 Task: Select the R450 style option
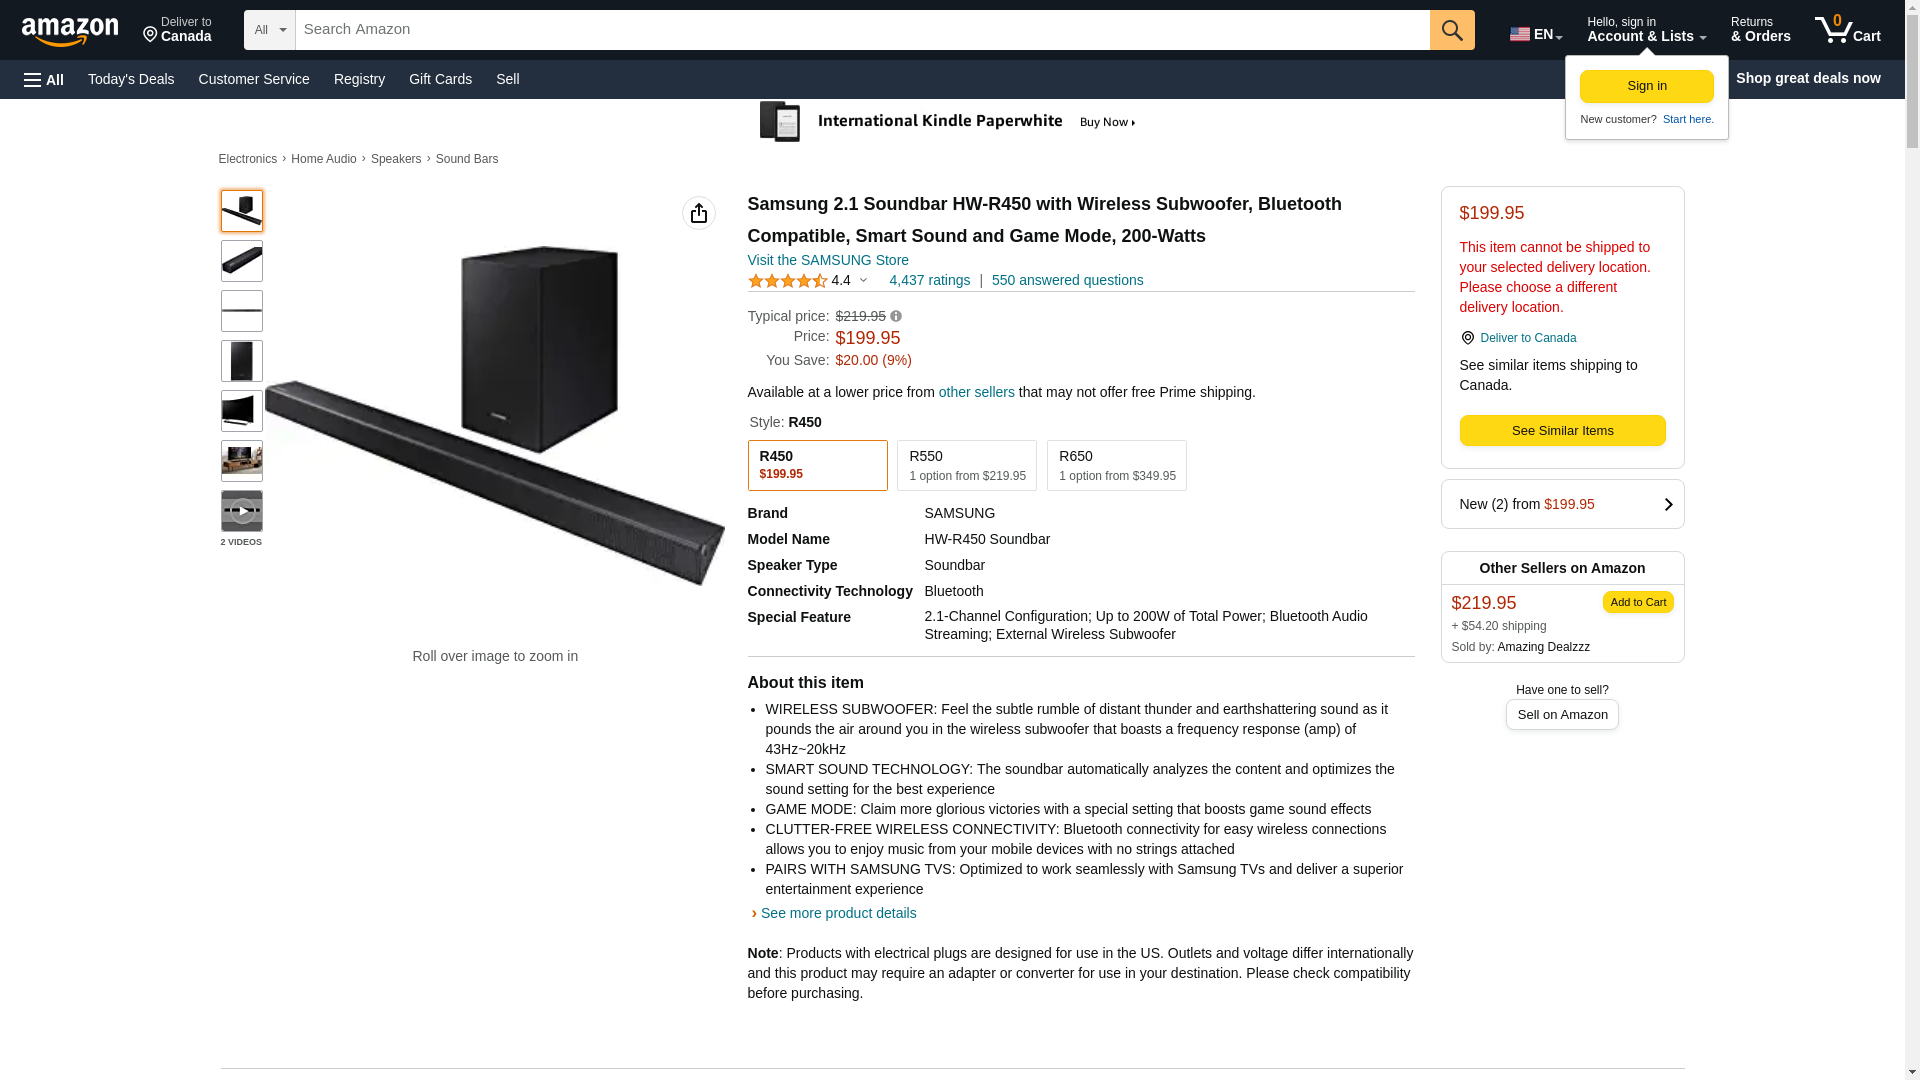tap(817, 465)
